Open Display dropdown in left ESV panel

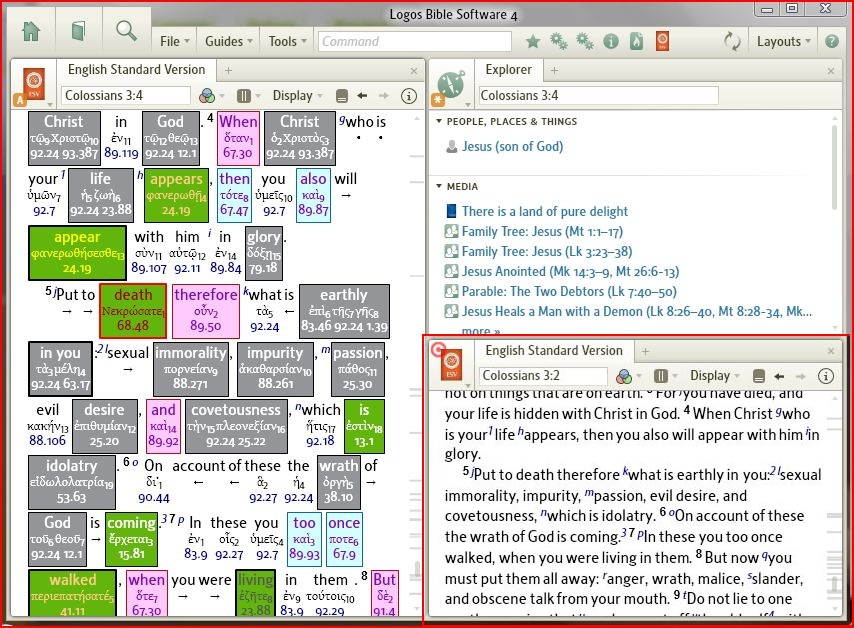coord(297,96)
